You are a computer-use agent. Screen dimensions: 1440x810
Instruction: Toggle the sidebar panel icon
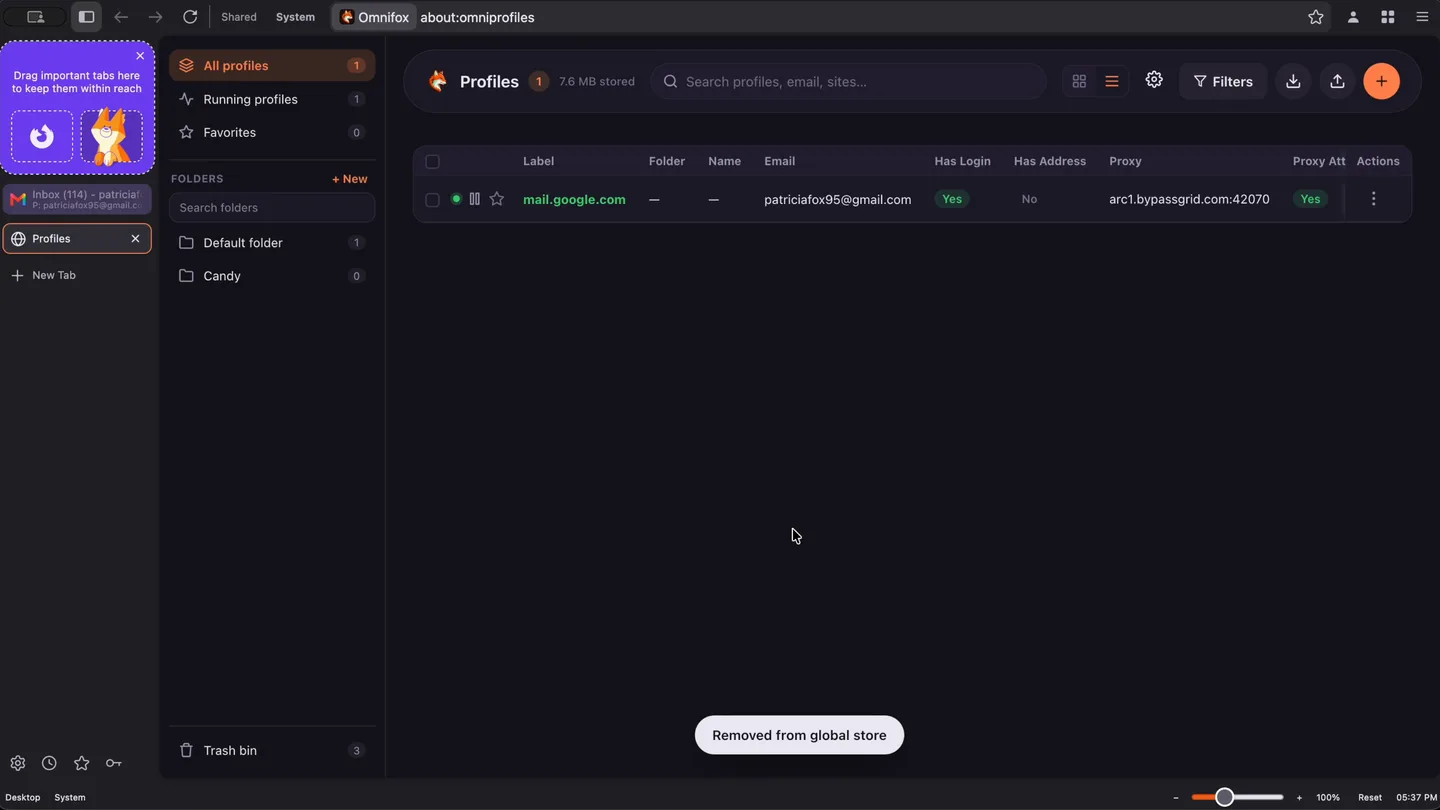coord(87,17)
